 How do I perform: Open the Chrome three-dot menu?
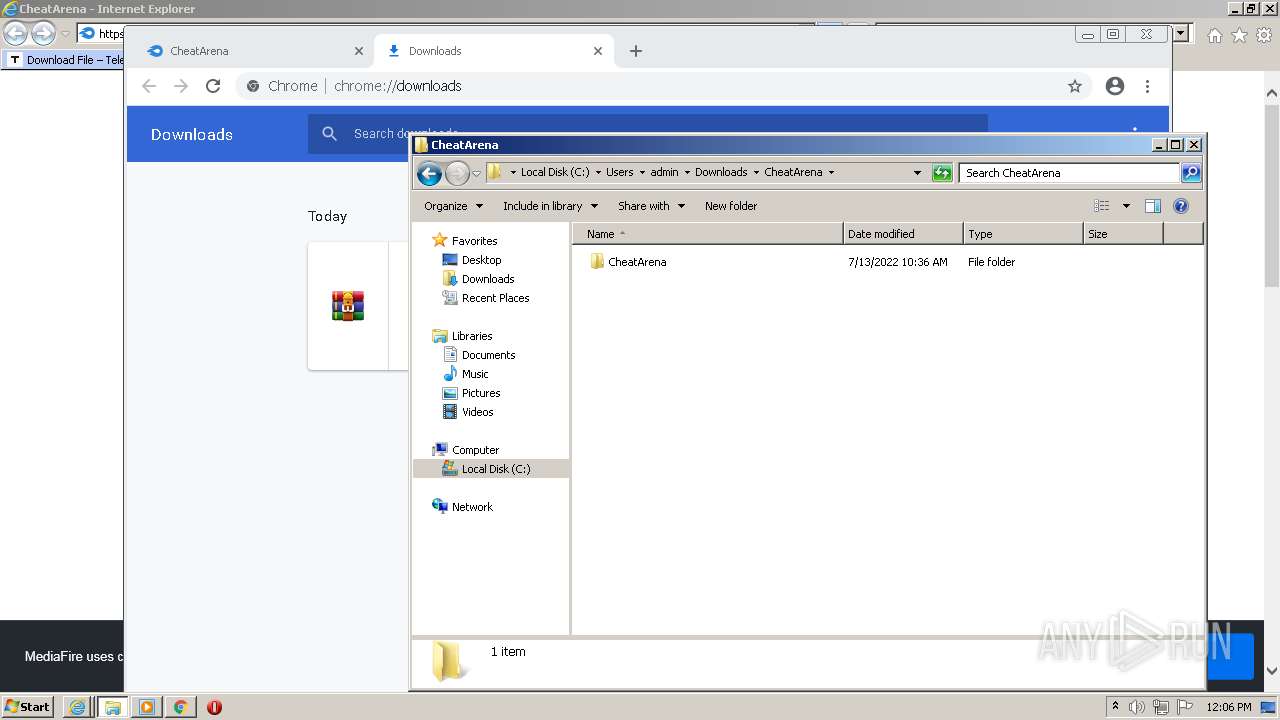[x=1147, y=86]
